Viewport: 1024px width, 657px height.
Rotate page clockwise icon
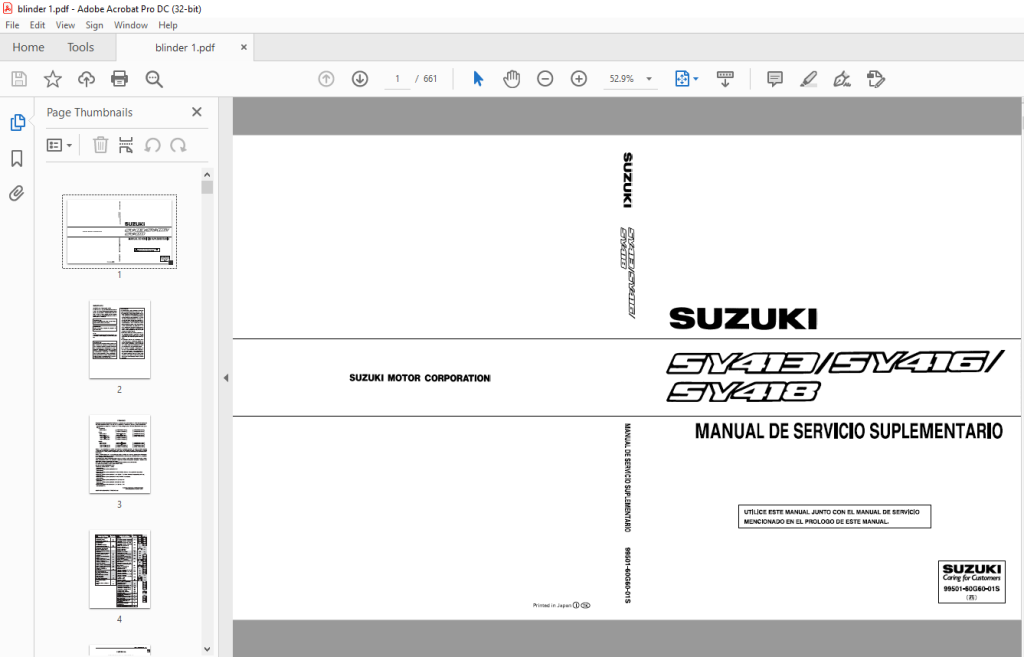coord(178,145)
